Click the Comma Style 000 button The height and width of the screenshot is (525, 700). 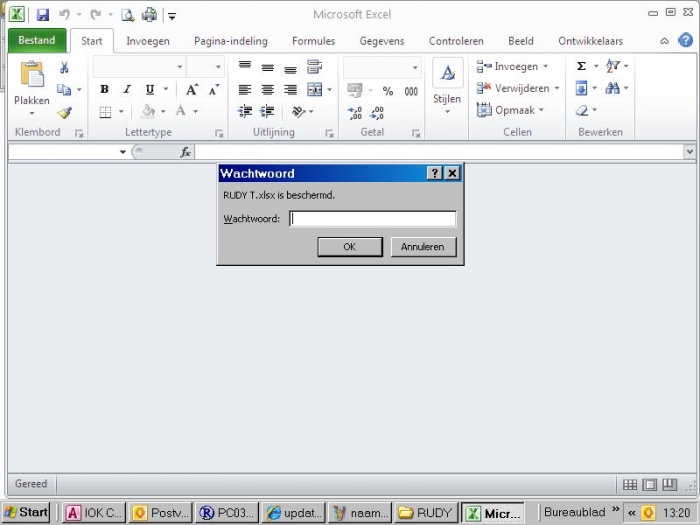[411, 91]
